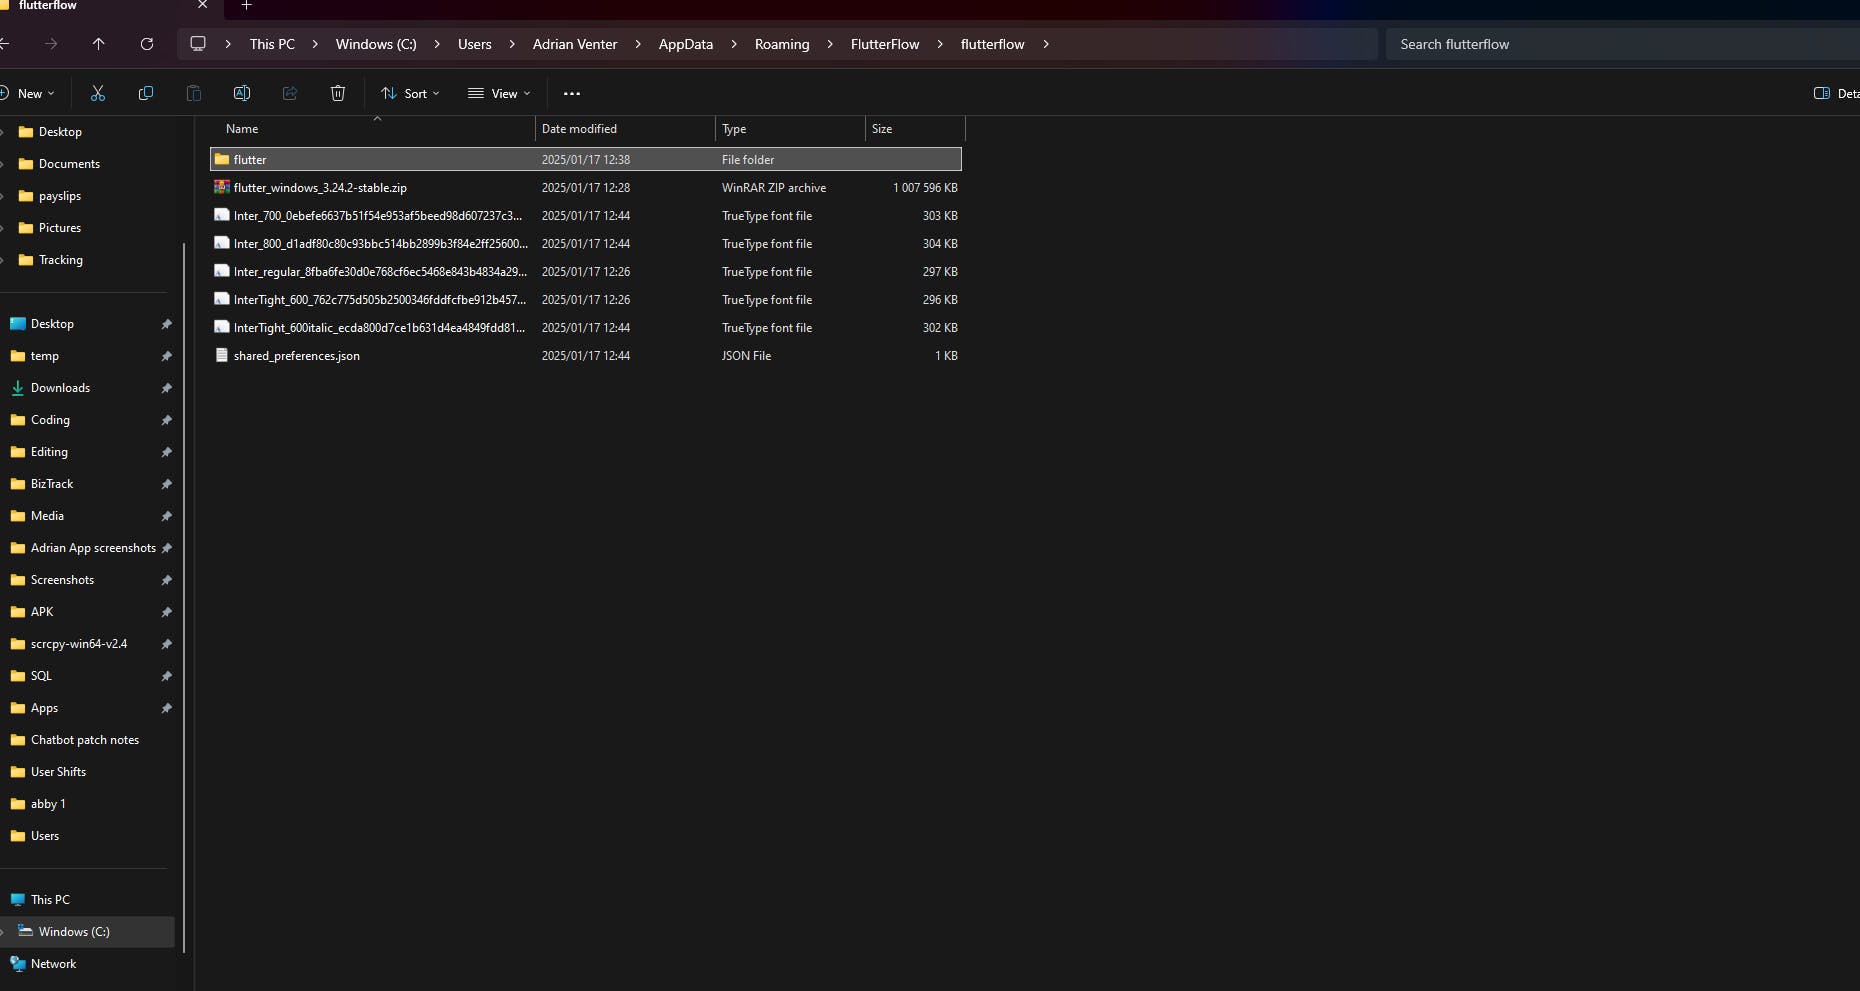The image size is (1860, 991).
Task: Open the New item dropdown
Action: (28, 93)
